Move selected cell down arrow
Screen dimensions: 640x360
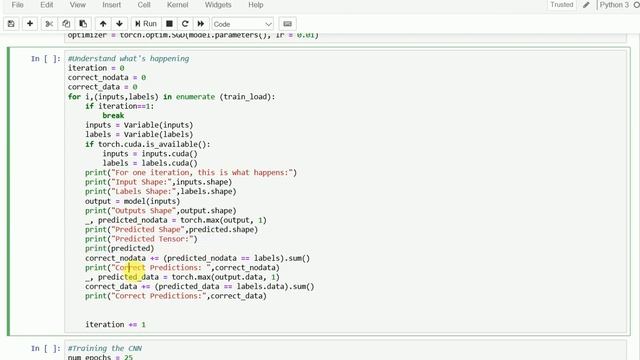coord(120,24)
